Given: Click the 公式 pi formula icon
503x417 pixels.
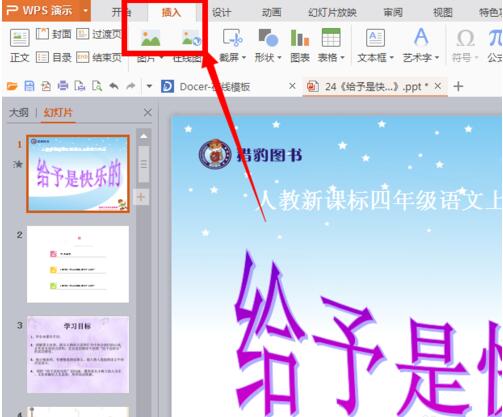Looking at the screenshot, I should (x=496, y=38).
